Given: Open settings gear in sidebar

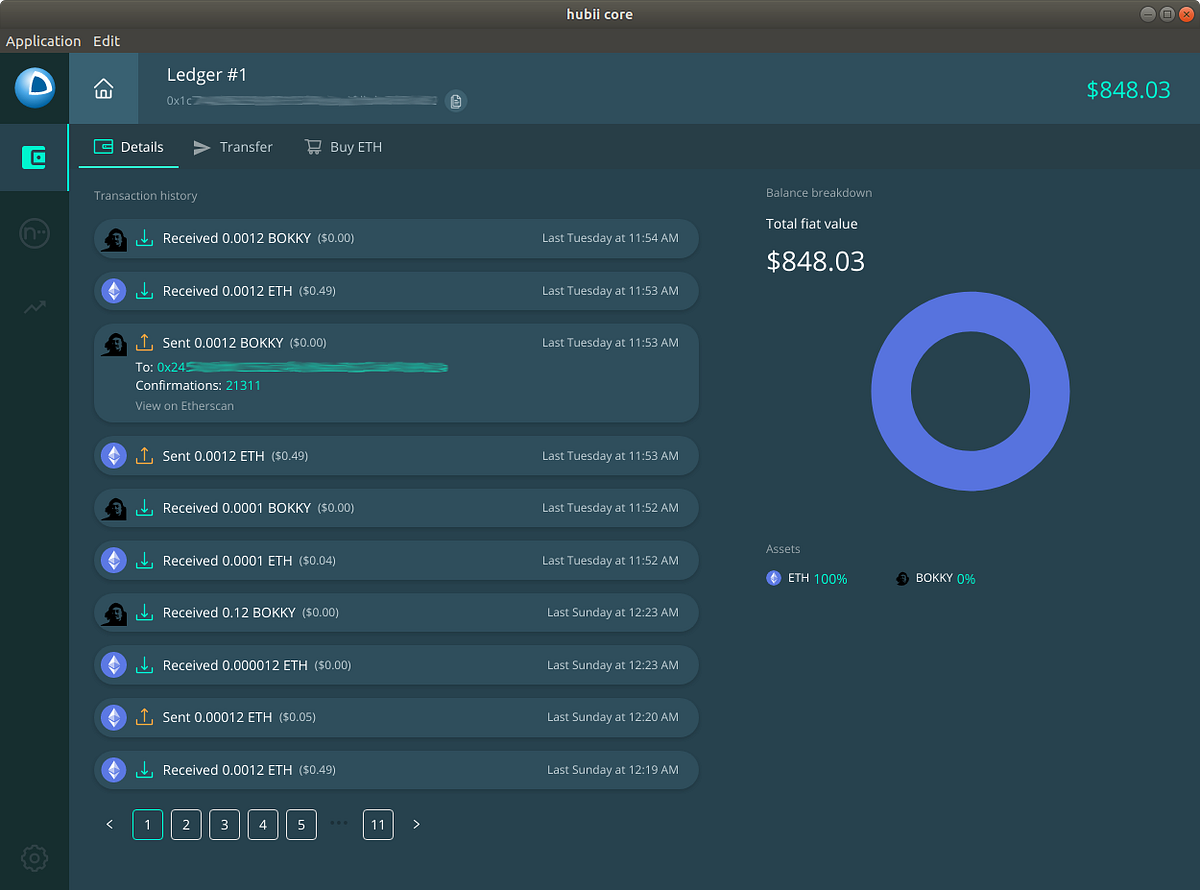Looking at the screenshot, I should 34,858.
